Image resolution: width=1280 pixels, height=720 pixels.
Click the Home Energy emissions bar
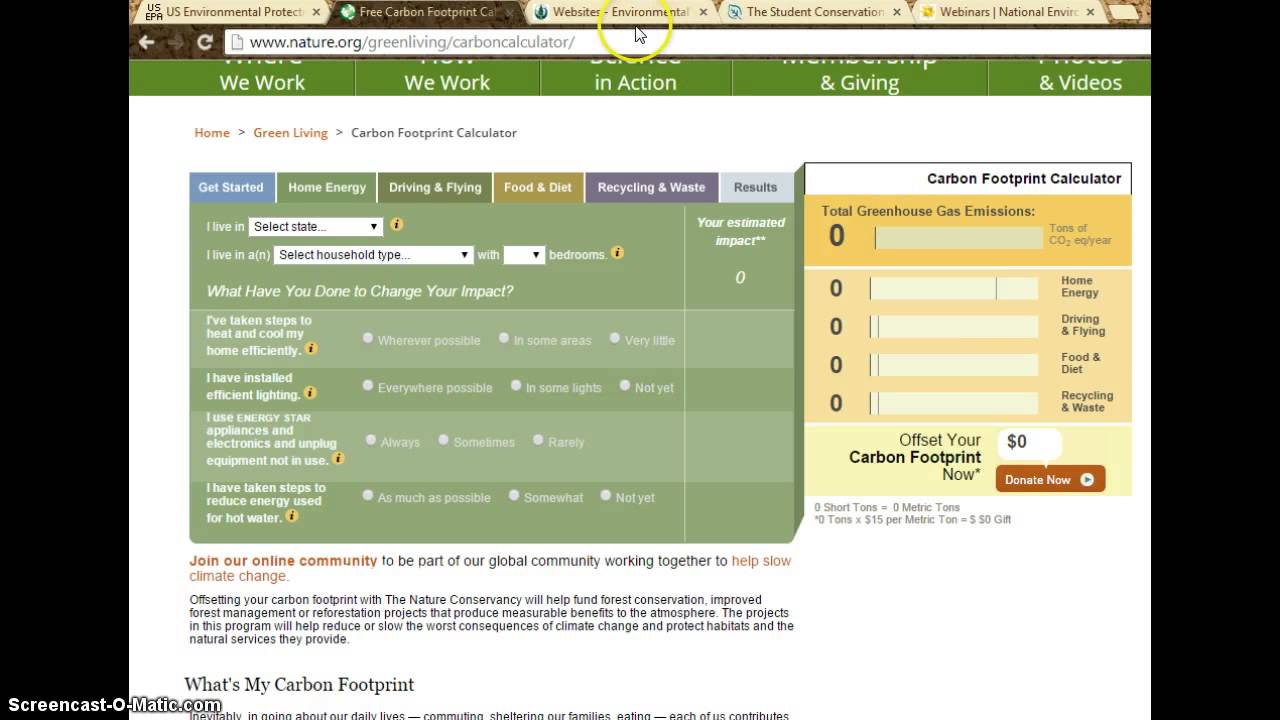click(x=954, y=289)
